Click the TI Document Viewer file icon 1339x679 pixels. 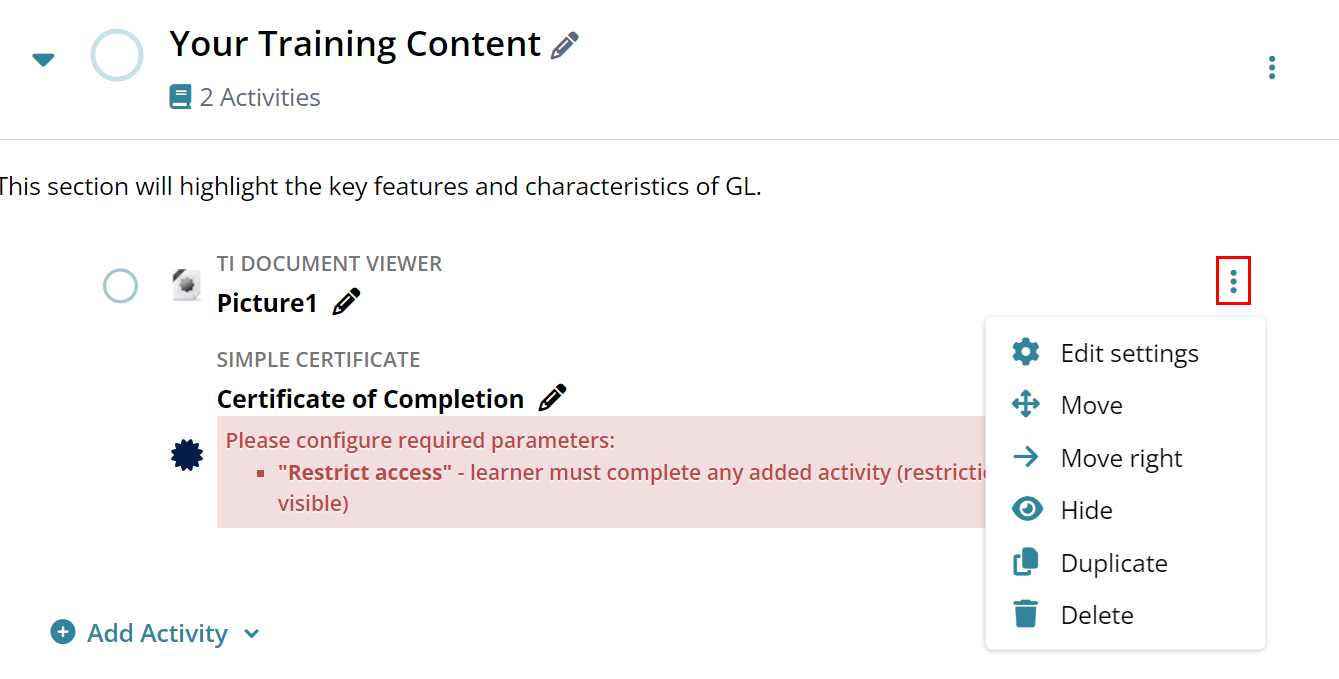click(x=186, y=285)
